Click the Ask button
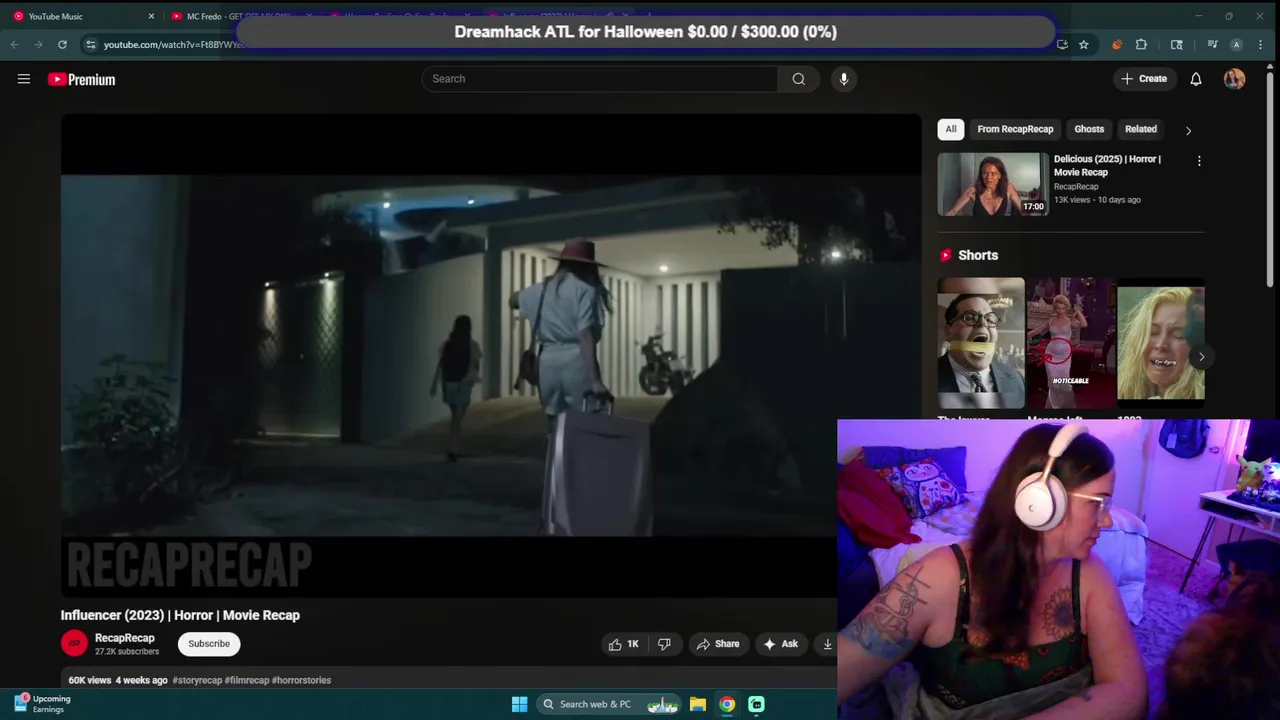The height and width of the screenshot is (720, 1280). pyautogui.click(x=781, y=644)
